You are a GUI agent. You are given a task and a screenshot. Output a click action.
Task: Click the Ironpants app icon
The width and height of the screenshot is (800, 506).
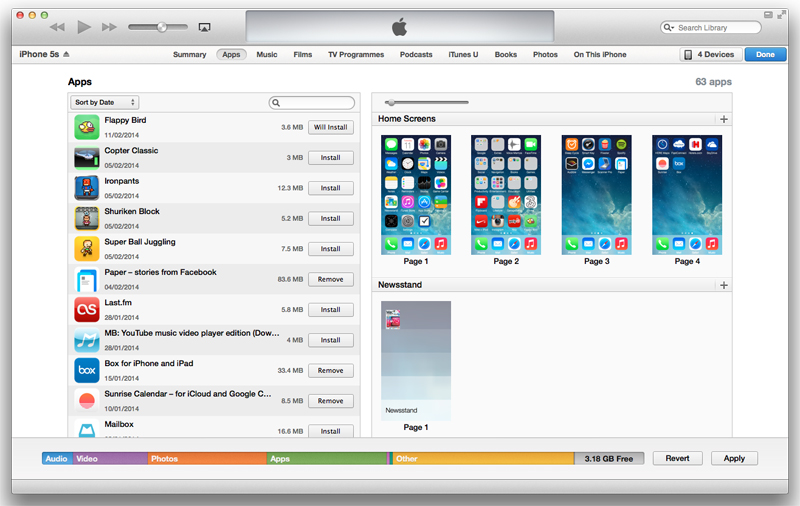[x=87, y=188]
